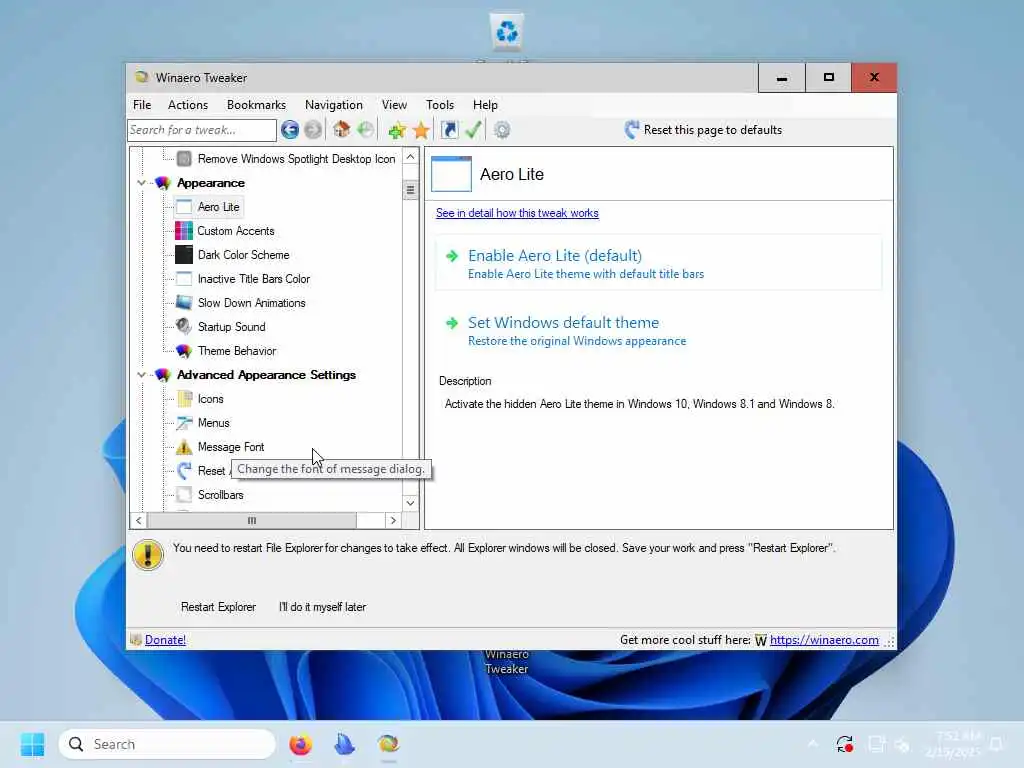This screenshot has height=768, width=1024.
Task: Click the sync status tray icon
Action: [x=844, y=744]
